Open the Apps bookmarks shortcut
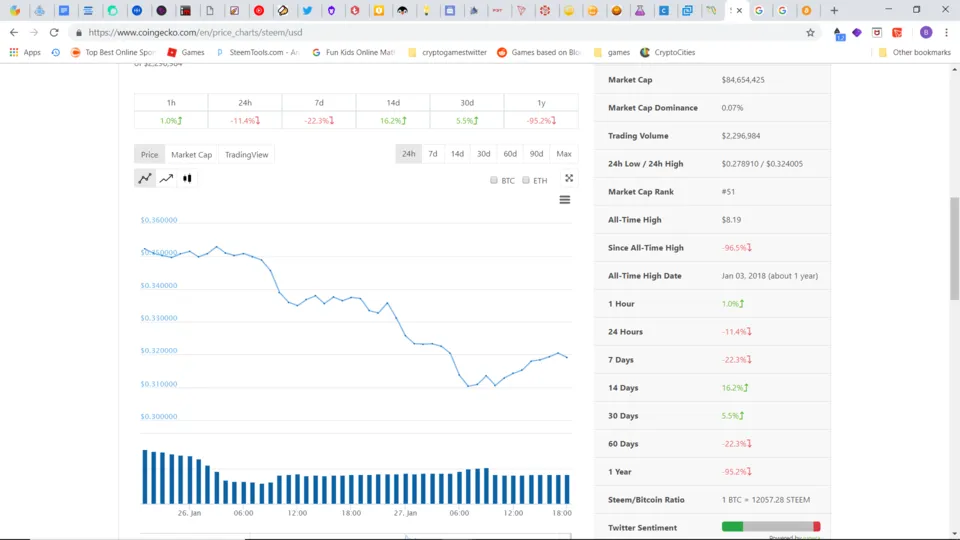Screen dimensions: 960x540 (x=25, y=53)
